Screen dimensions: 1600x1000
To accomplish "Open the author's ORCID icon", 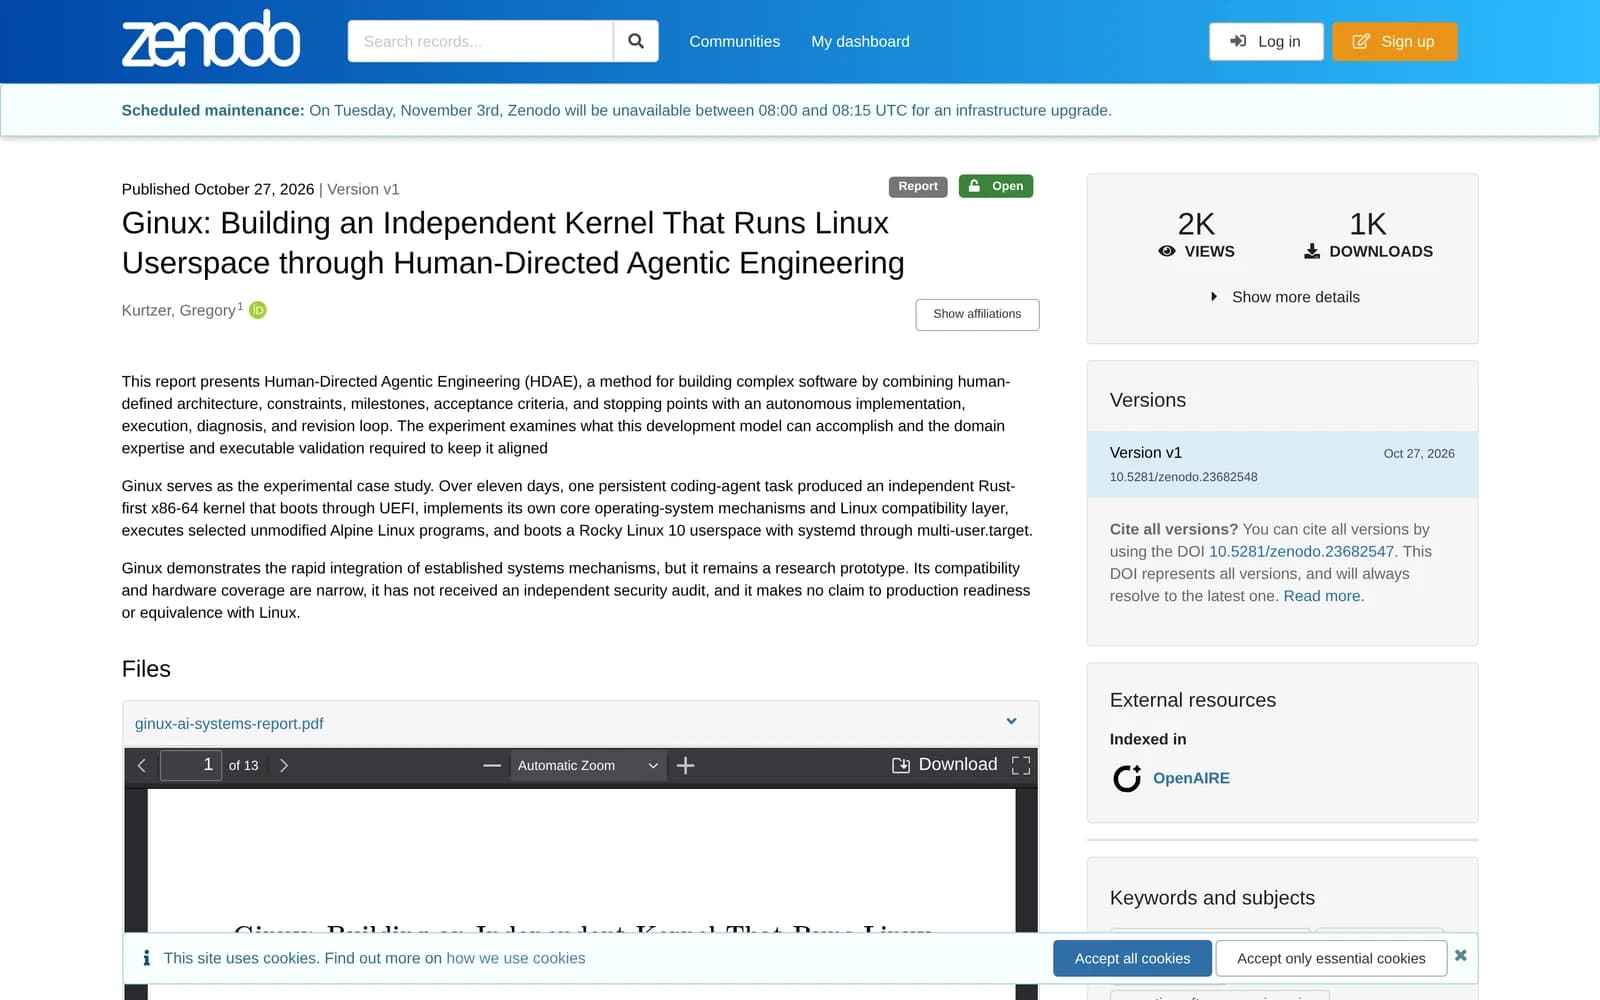I will click(x=258, y=310).
